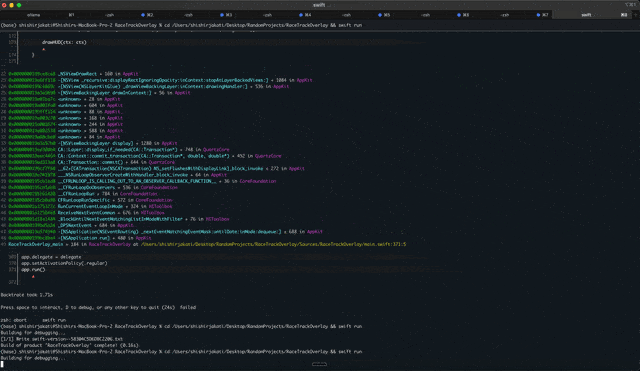Click the RaceTrackOverlay_main frame label
This screenshot has width=640, height=371.
point(36,244)
